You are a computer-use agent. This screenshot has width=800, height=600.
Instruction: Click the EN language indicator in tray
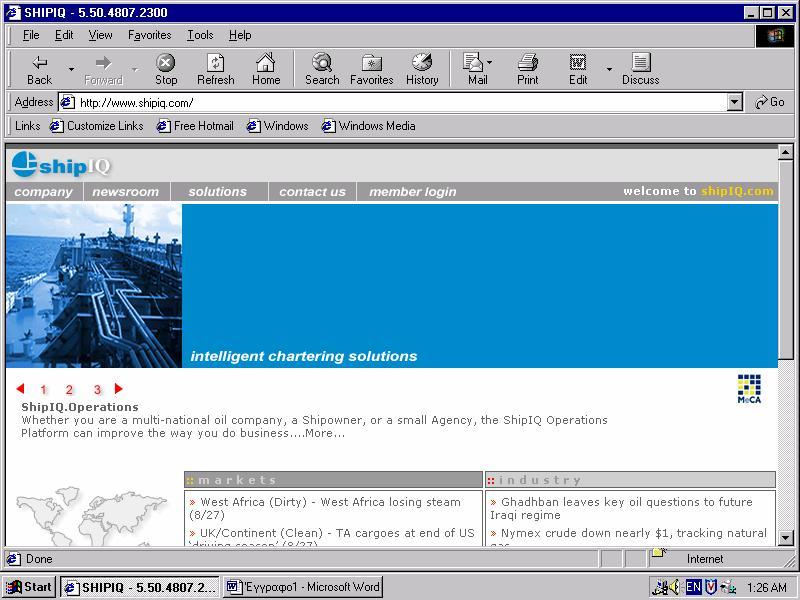coord(693,587)
